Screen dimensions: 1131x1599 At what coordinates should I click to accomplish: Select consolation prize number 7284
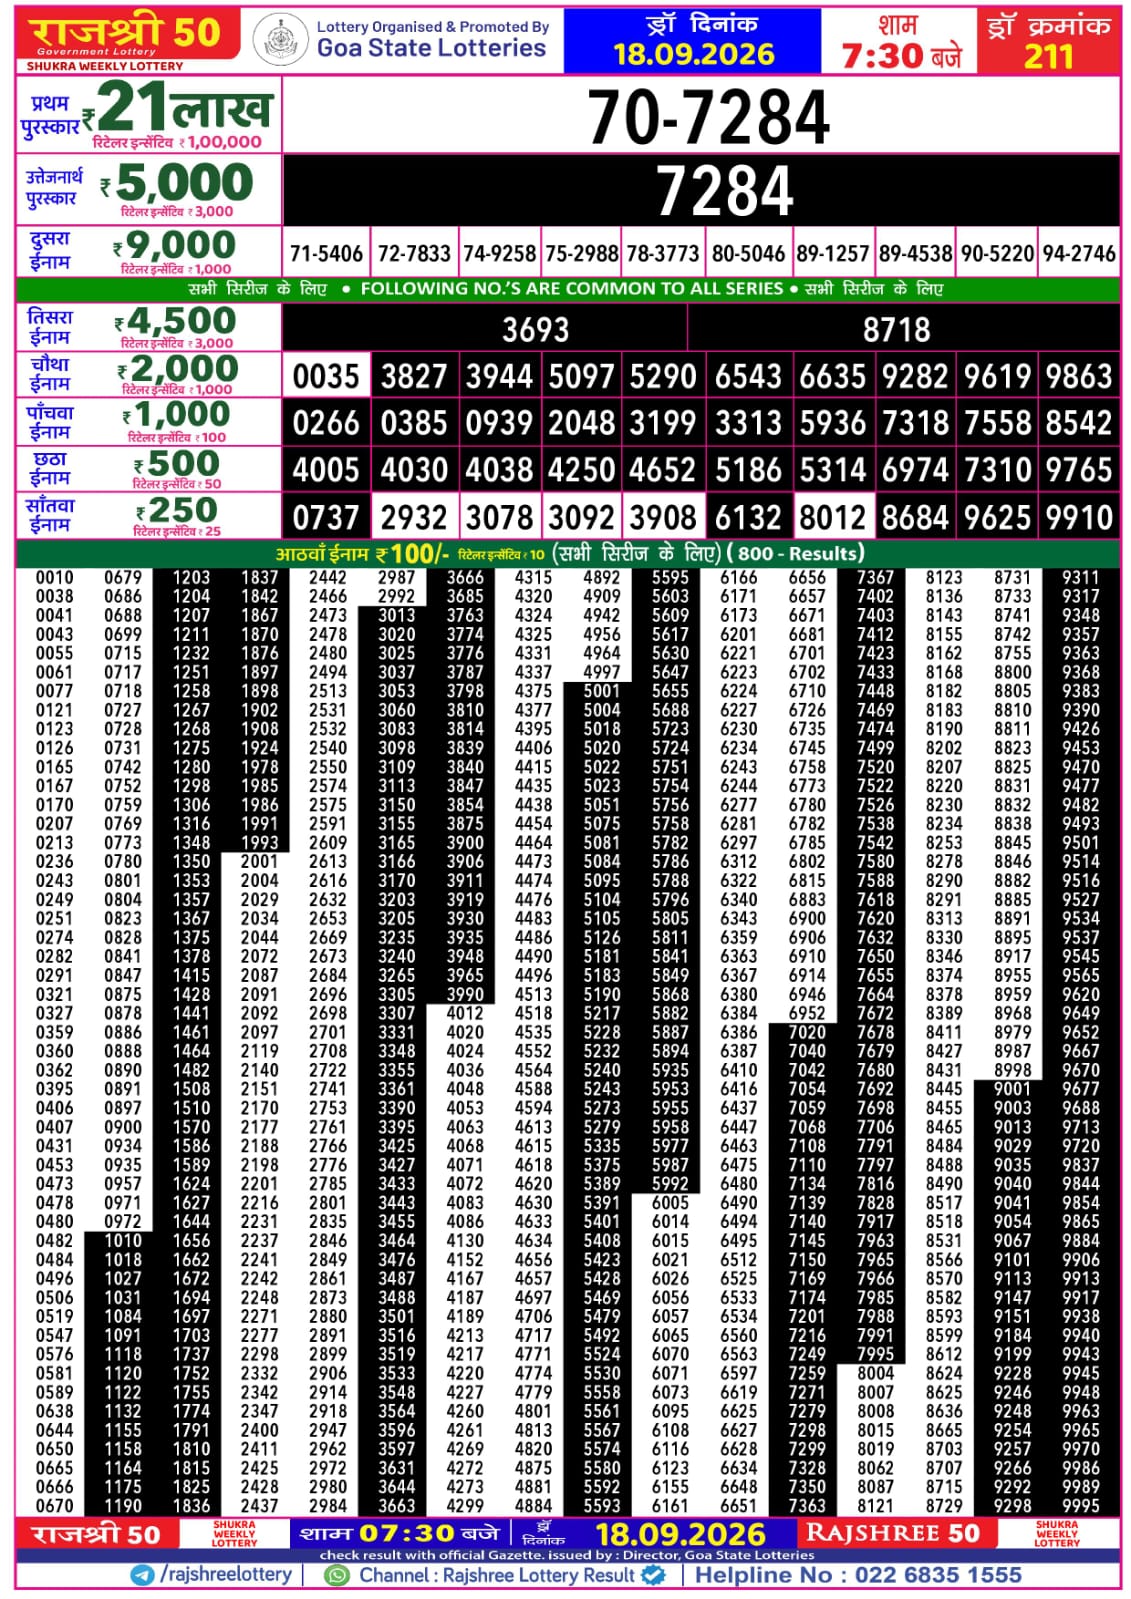point(725,190)
